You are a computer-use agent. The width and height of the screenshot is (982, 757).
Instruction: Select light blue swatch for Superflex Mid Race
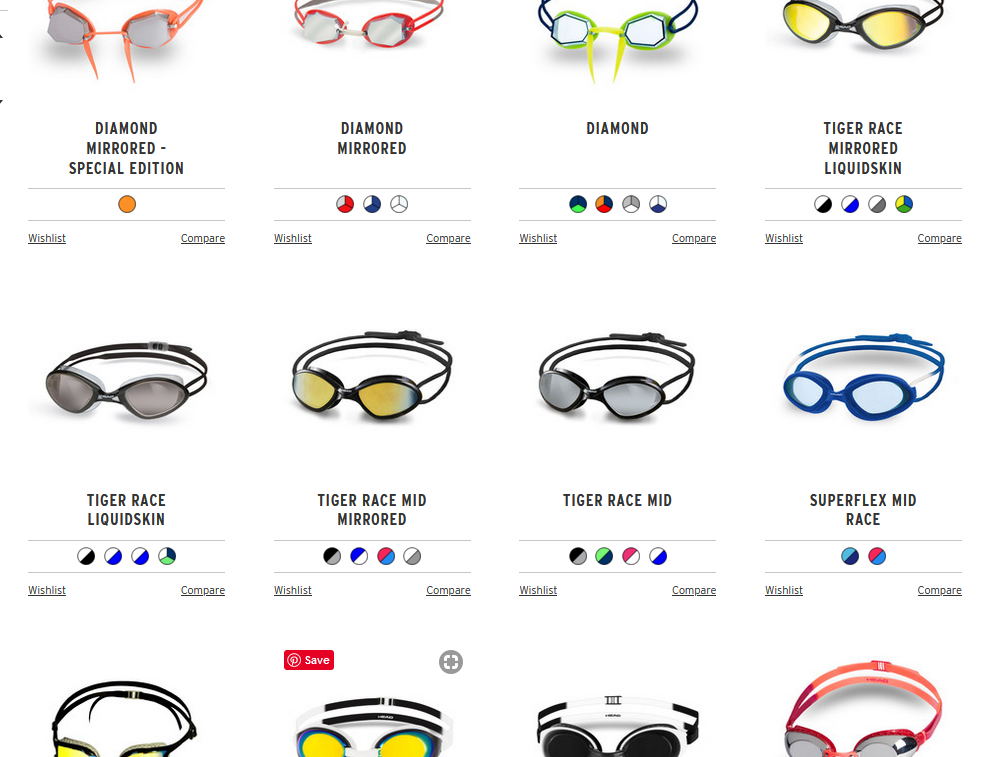click(x=850, y=556)
